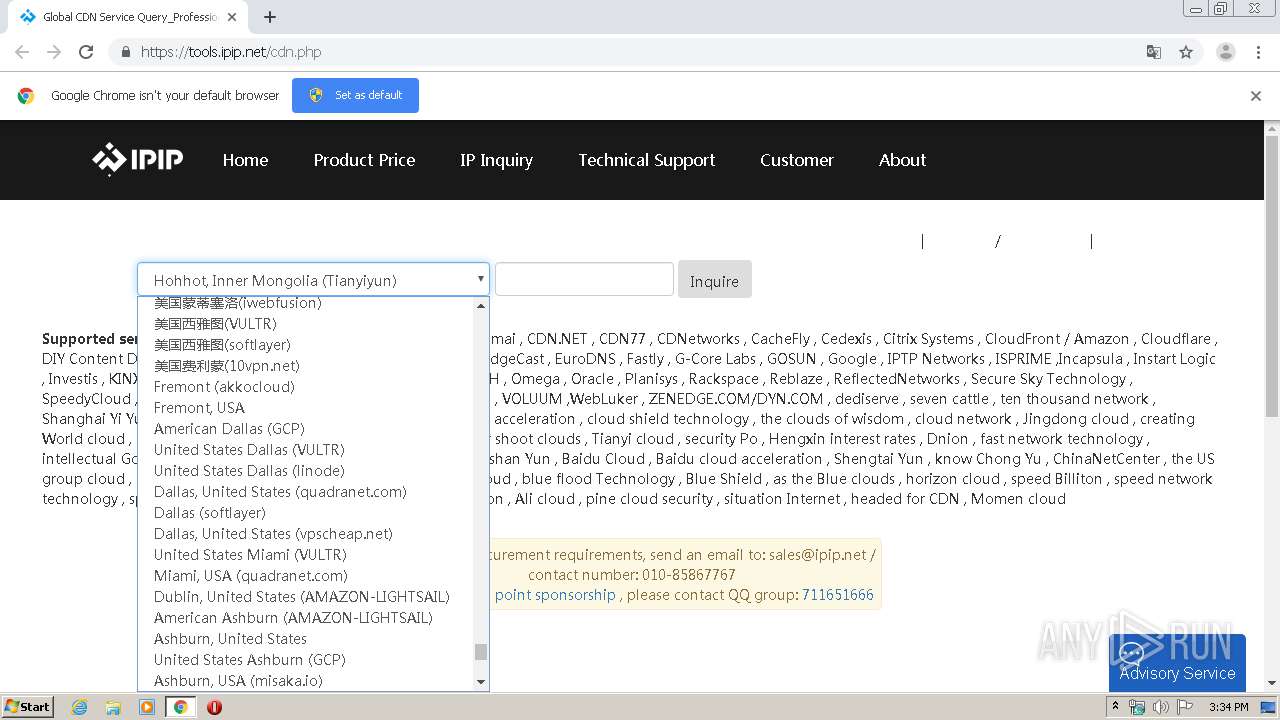Screen dimensions: 1280x720
Task: Select American Ashburn (AMAZON-LIGHTSAIL) option
Action: click(306, 618)
